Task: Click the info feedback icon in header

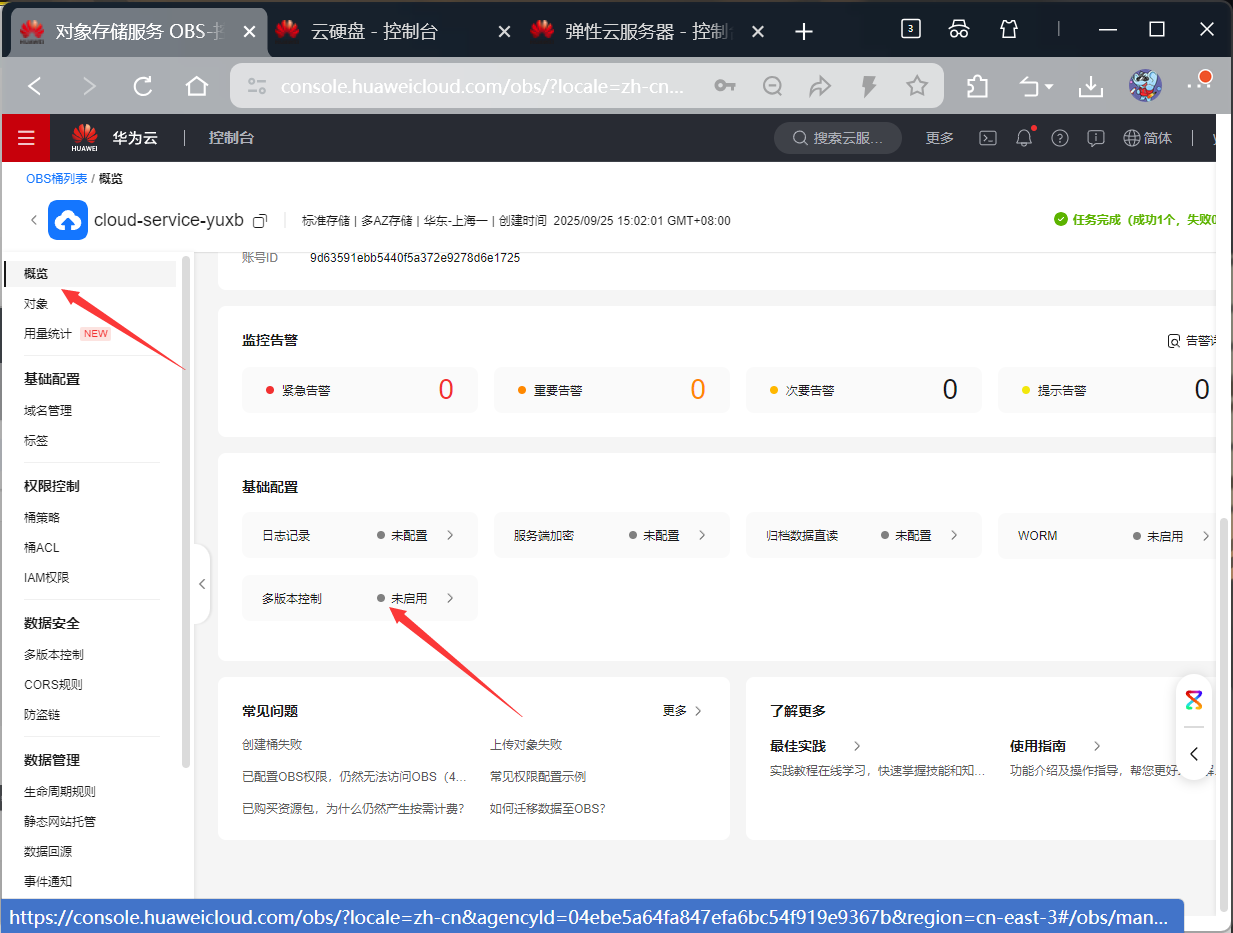Action: click(x=1096, y=138)
